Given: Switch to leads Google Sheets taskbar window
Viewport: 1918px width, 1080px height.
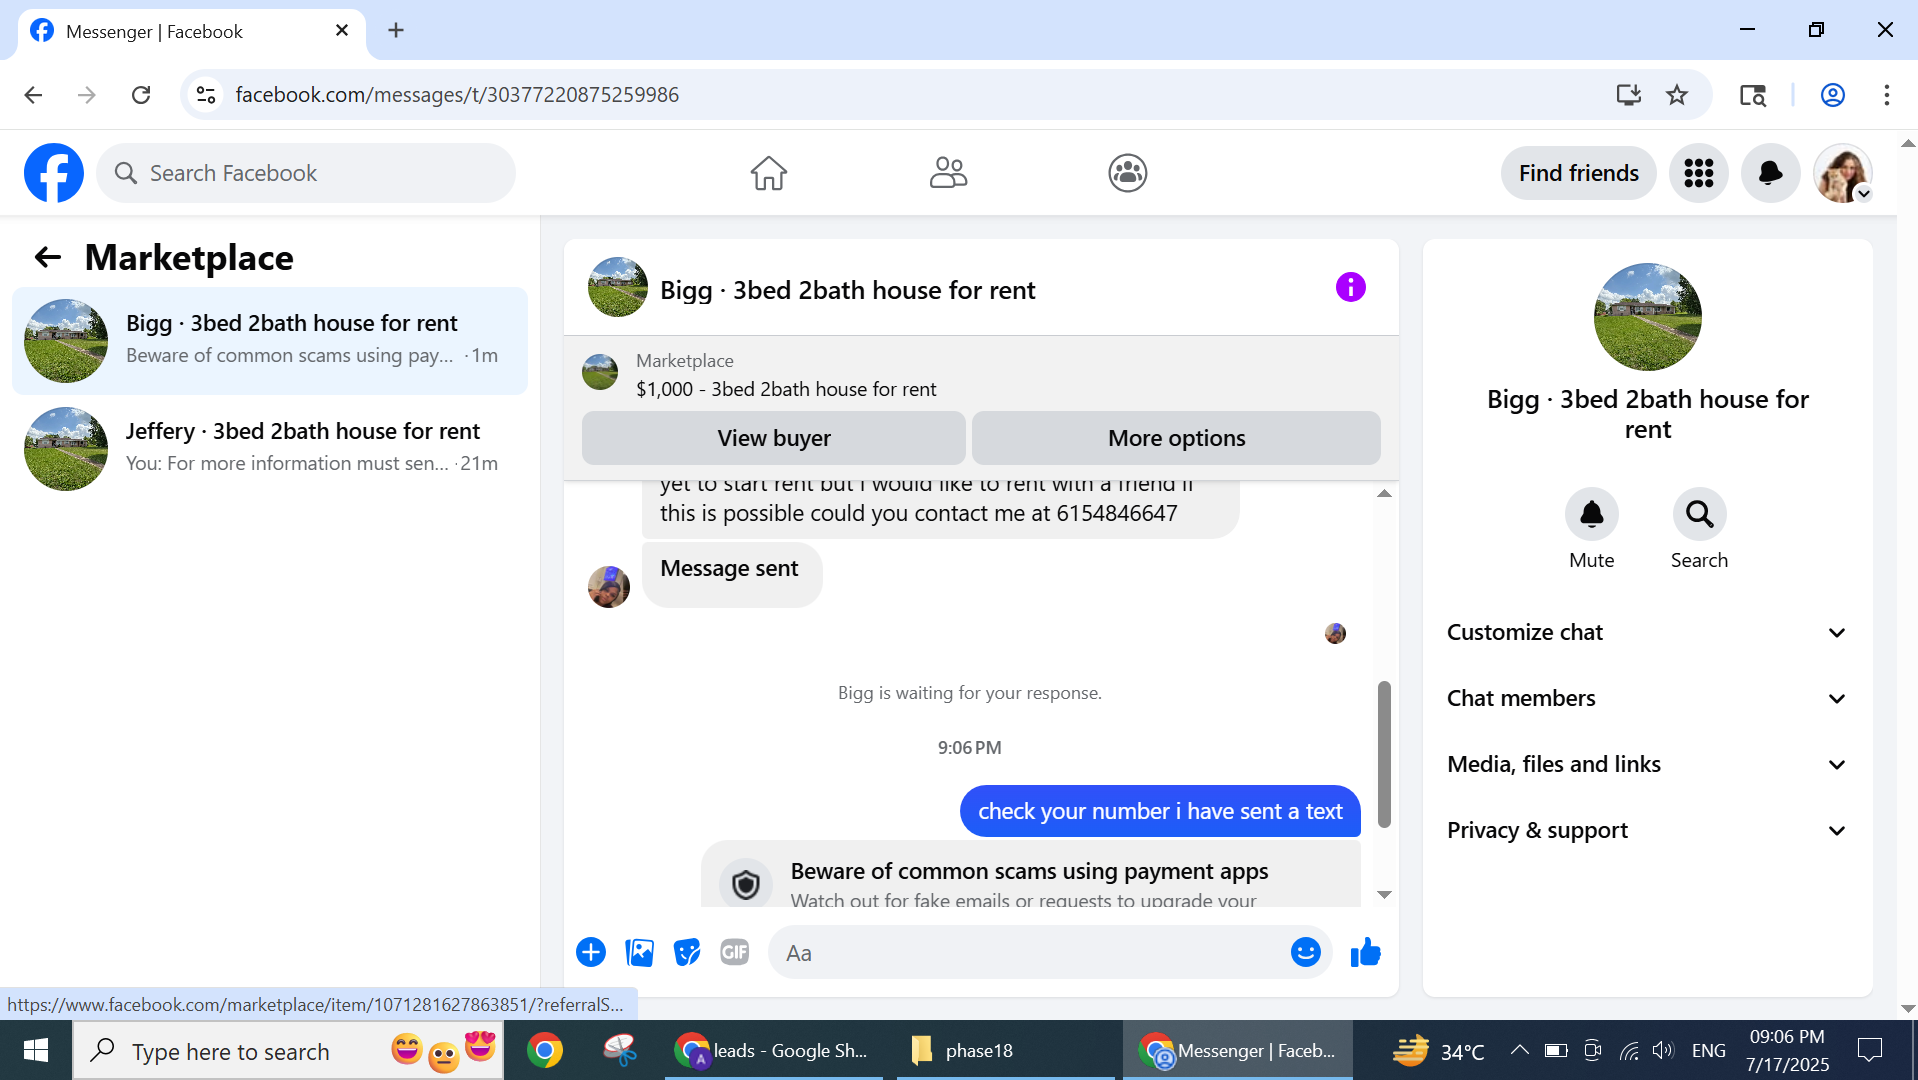Looking at the screenshot, I should click(x=773, y=1050).
